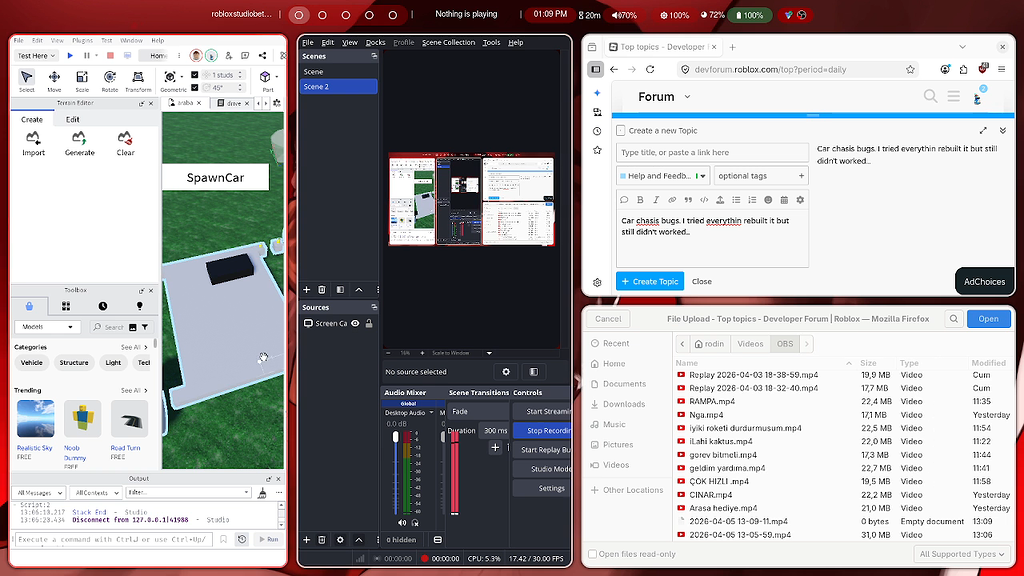Toggle the lock on the Screen Capture source
Viewport: 1024px width, 576px height.
tap(369, 323)
